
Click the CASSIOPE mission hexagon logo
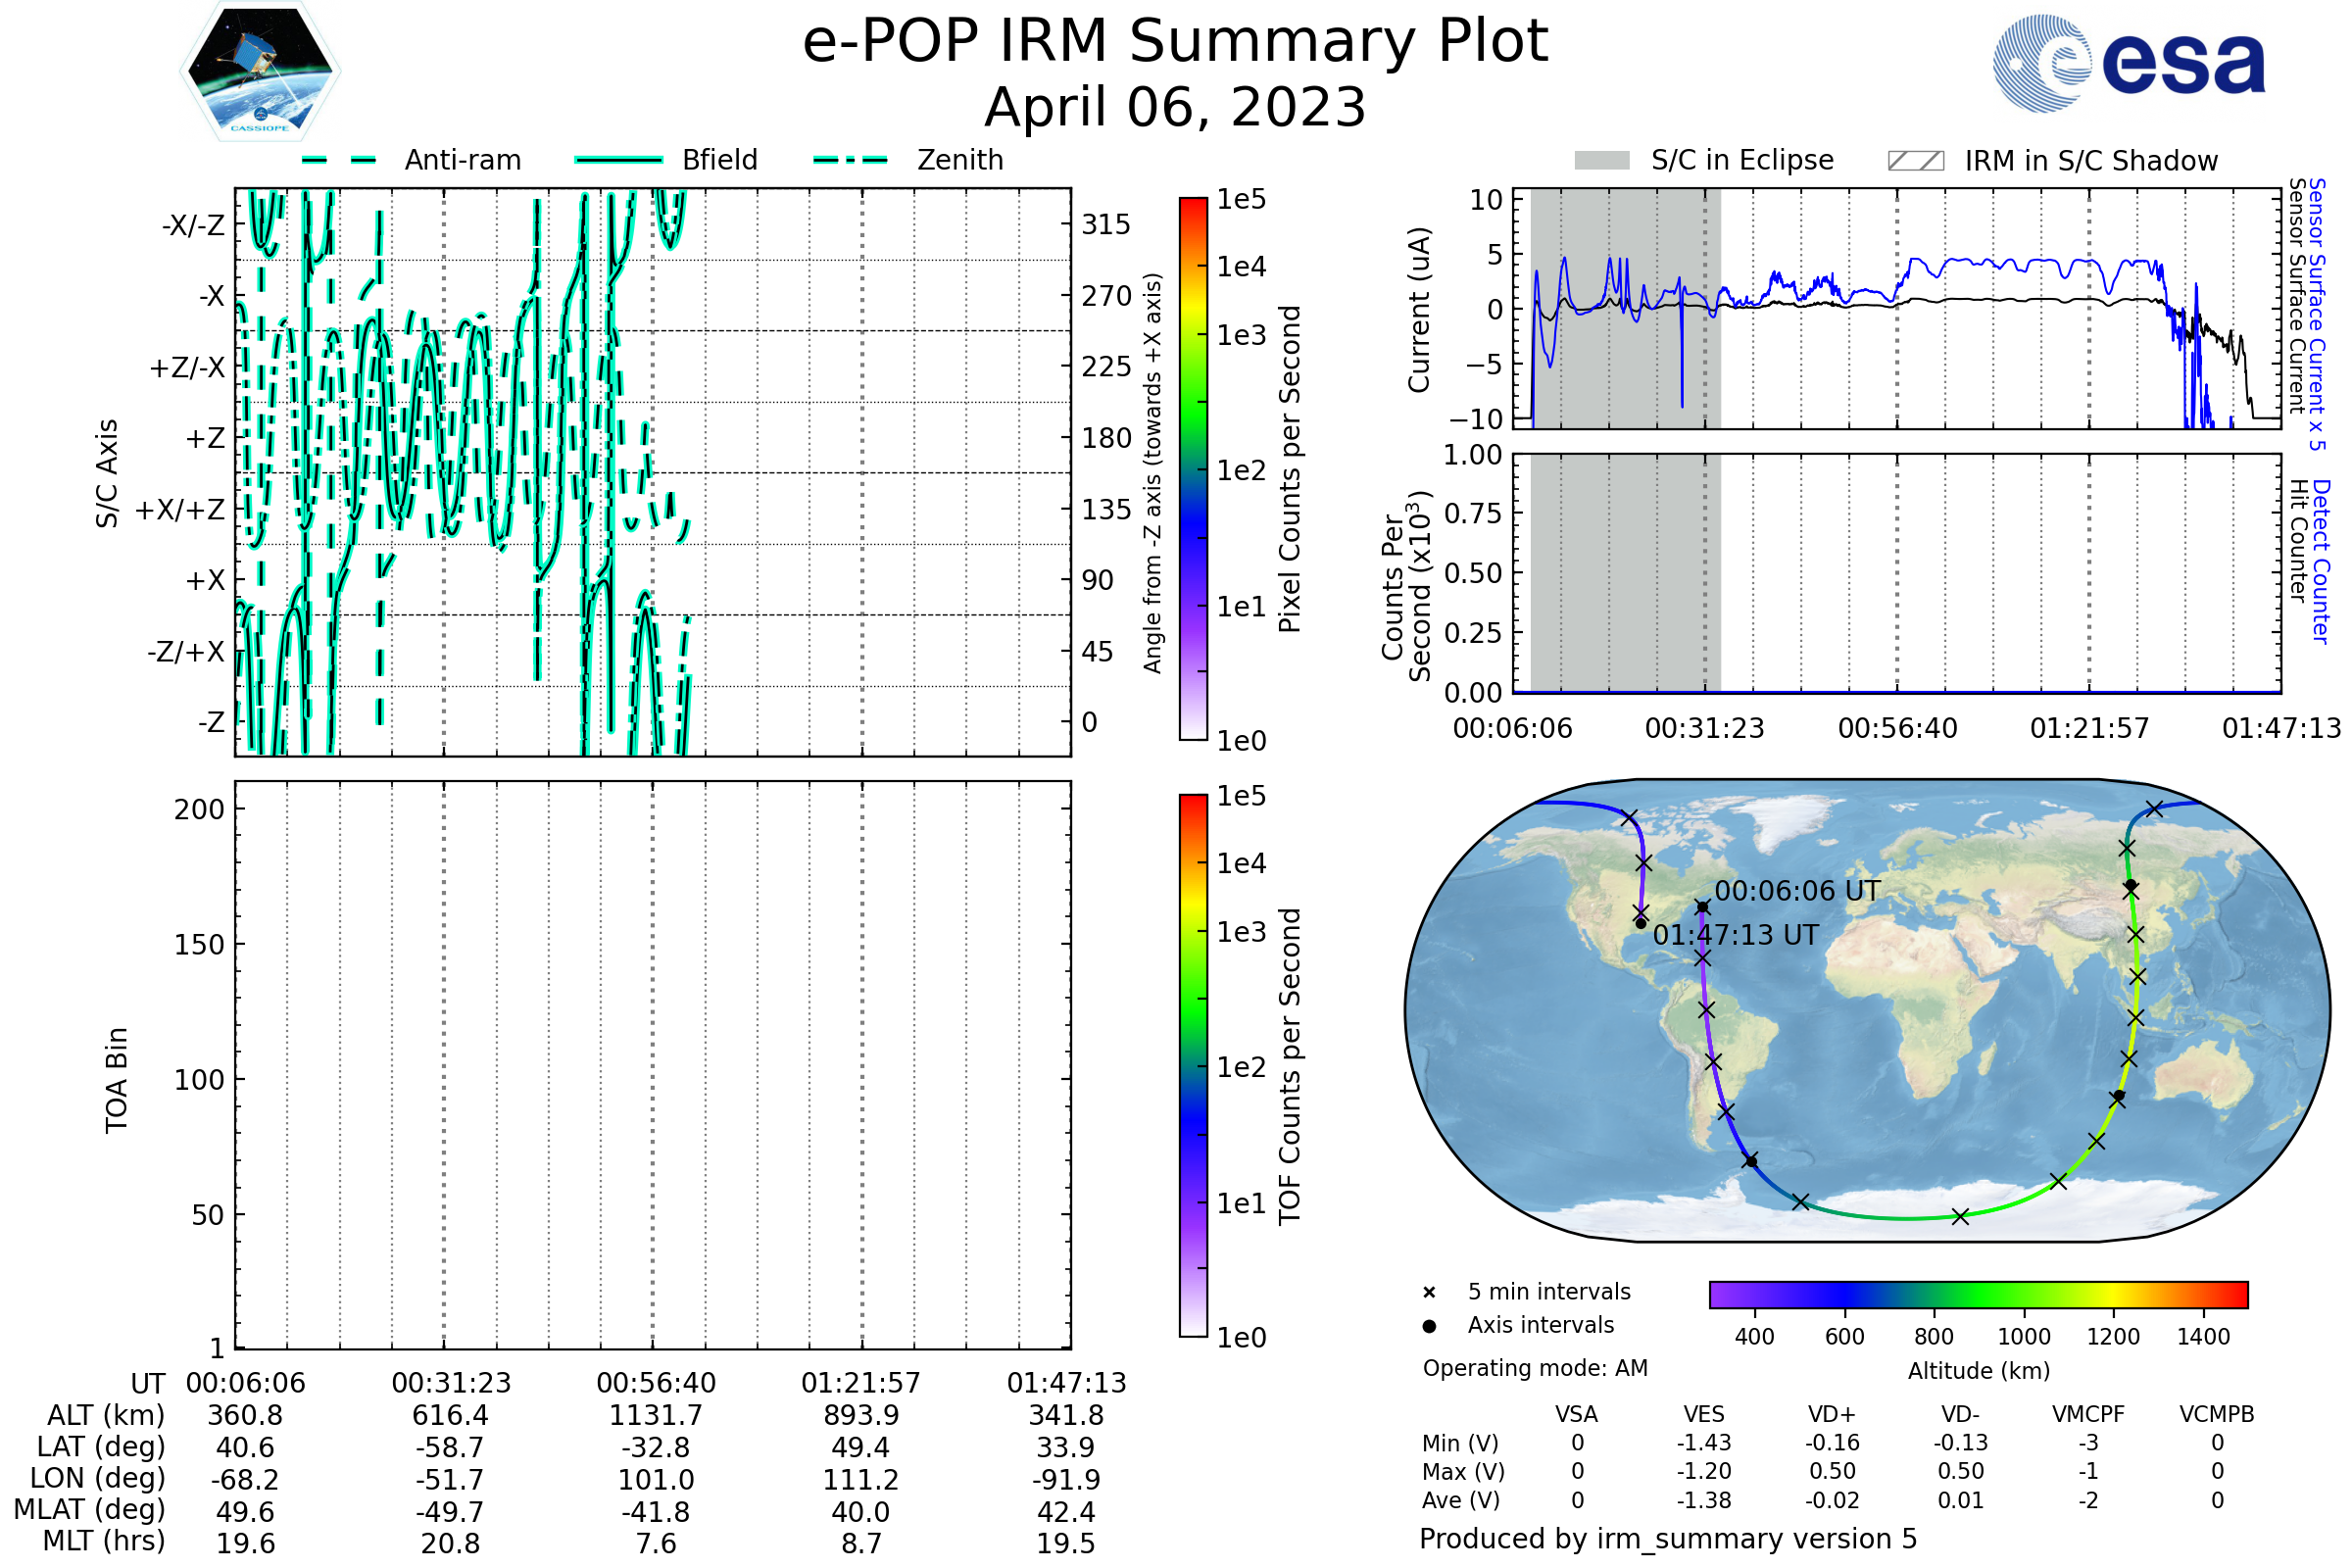click(x=260, y=72)
